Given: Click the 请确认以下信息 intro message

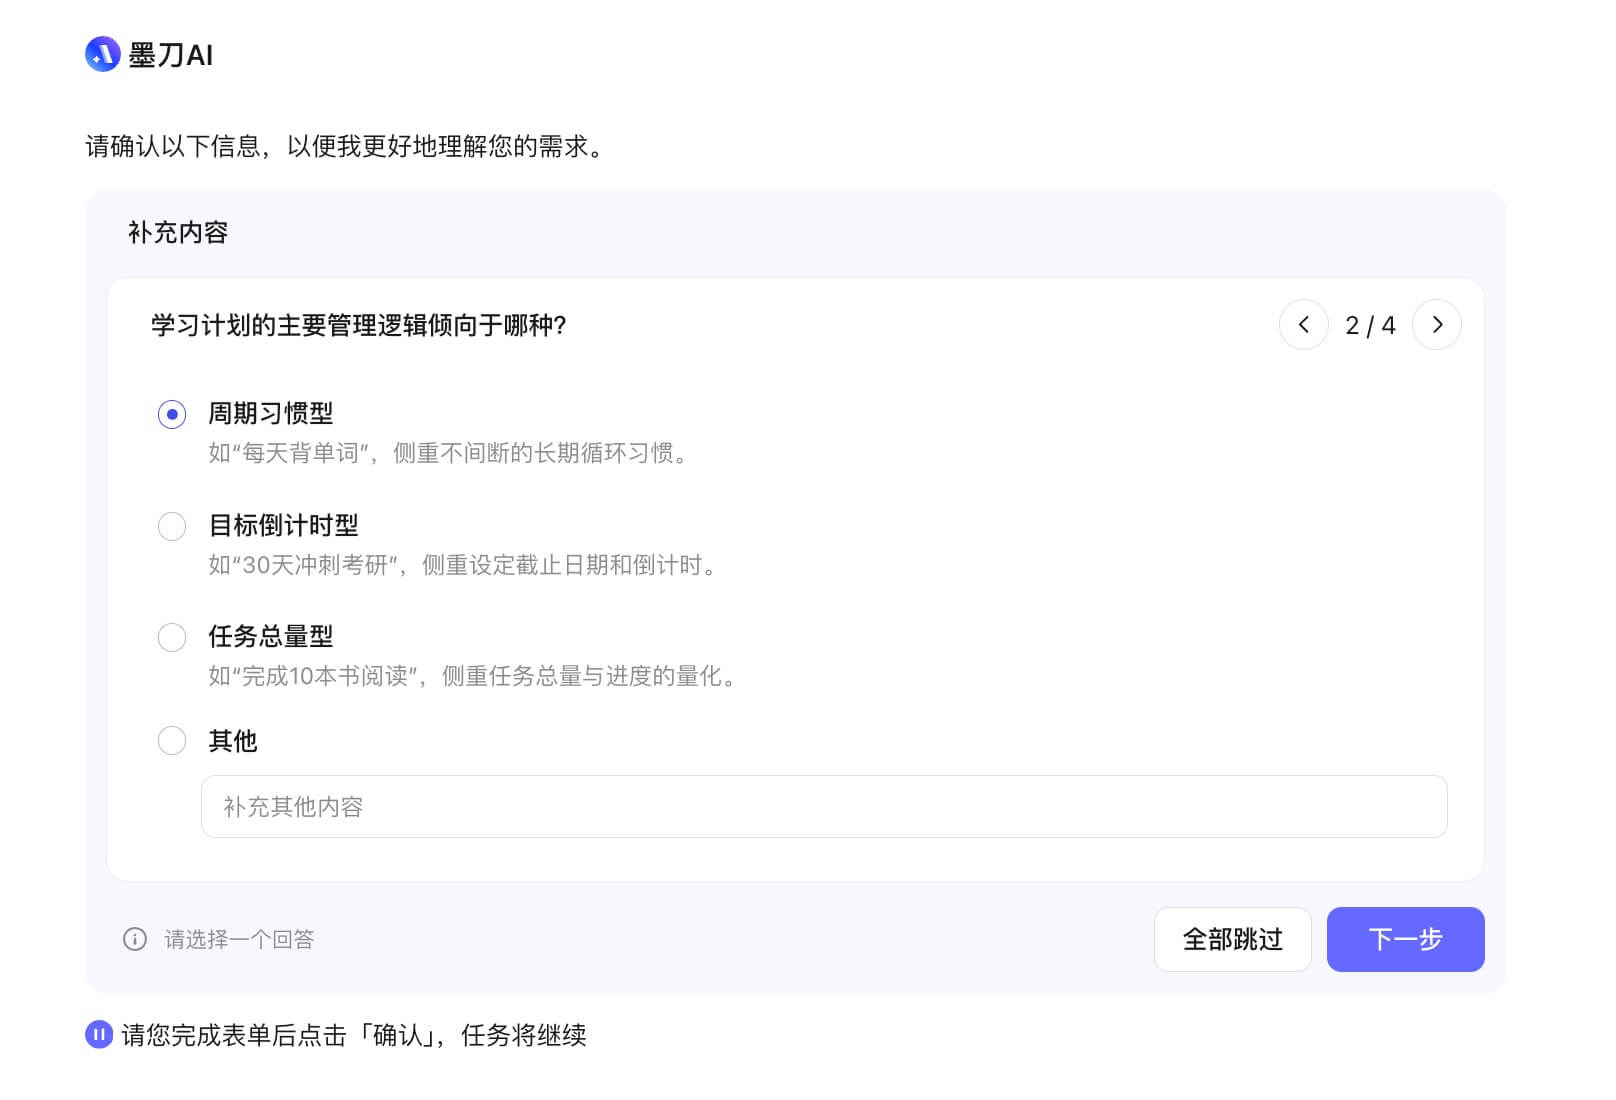Looking at the screenshot, I should pos(346,147).
